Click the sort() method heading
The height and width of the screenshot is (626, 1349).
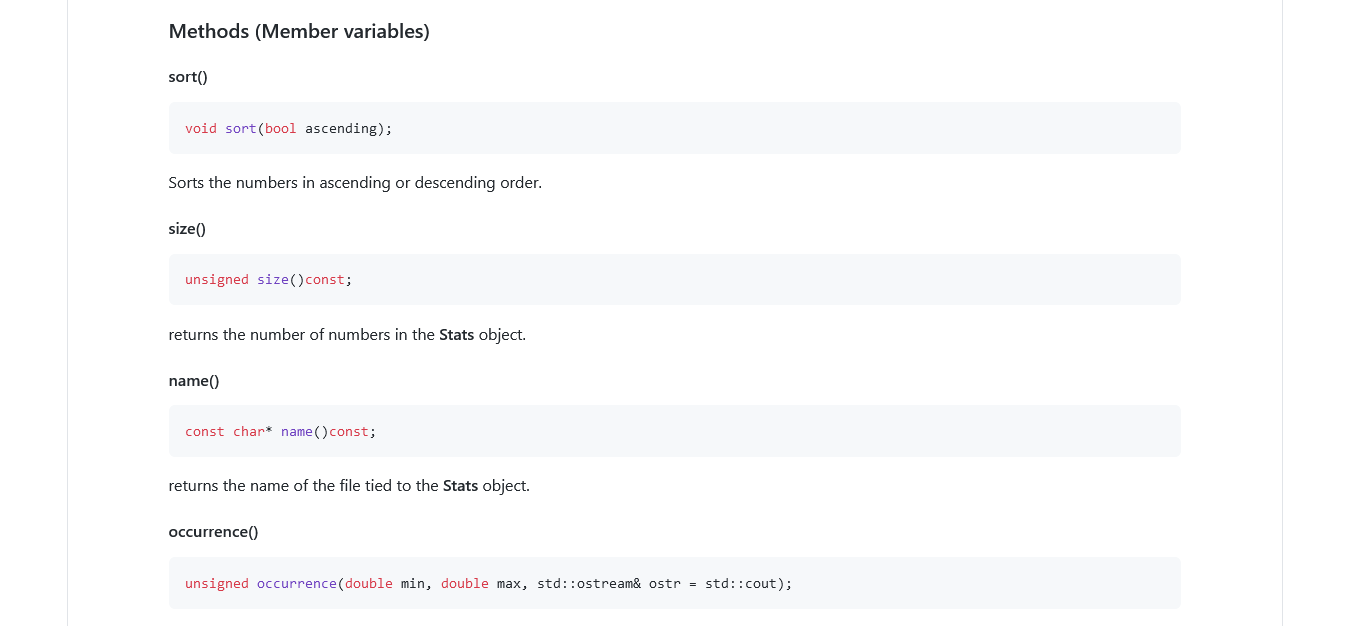(x=187, y=76)
